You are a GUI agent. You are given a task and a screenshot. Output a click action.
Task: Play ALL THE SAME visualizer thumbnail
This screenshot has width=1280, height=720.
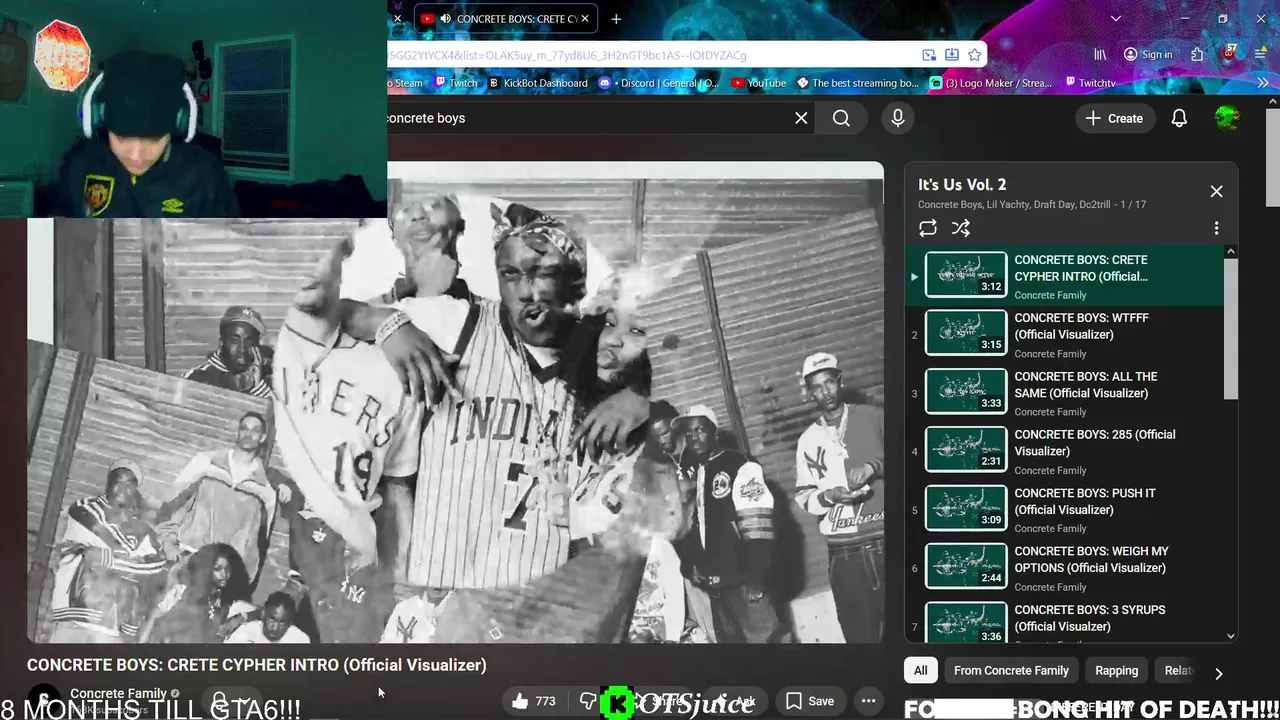[x=966, y=392]
